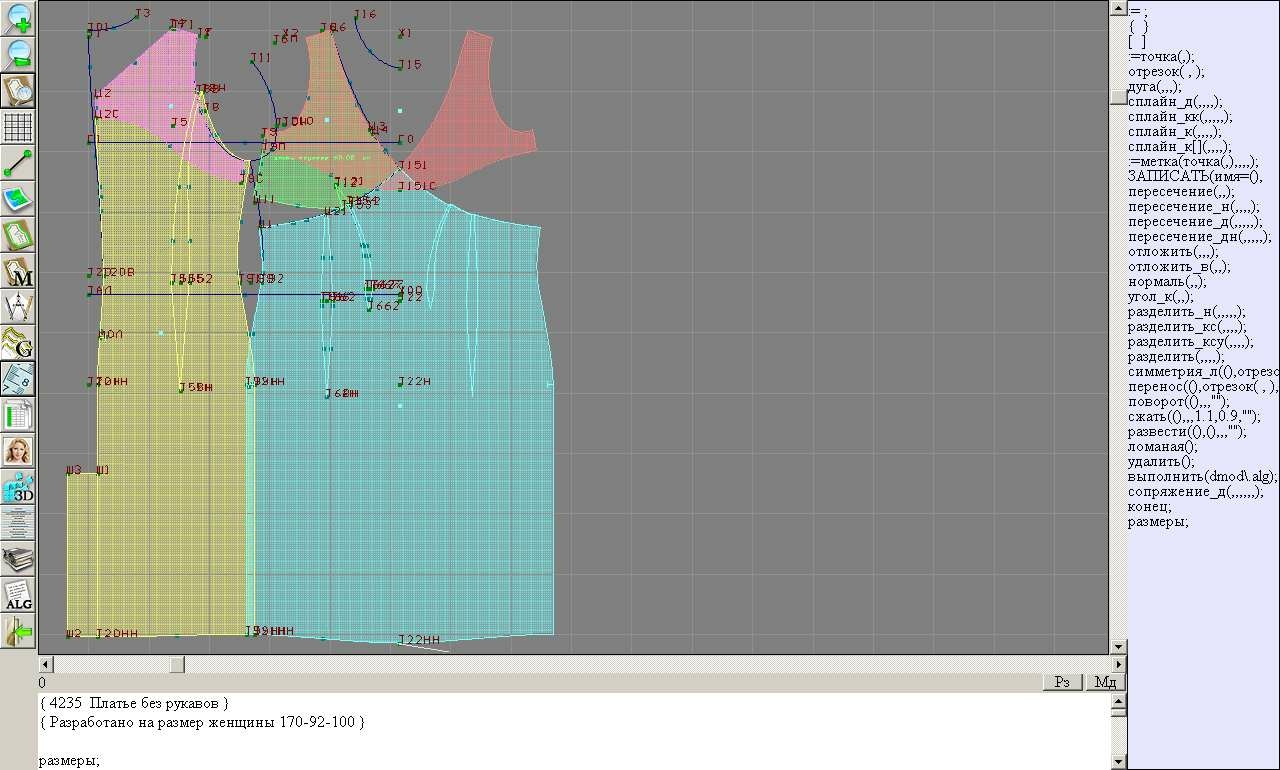Select the line segment measuring tool

18,163
